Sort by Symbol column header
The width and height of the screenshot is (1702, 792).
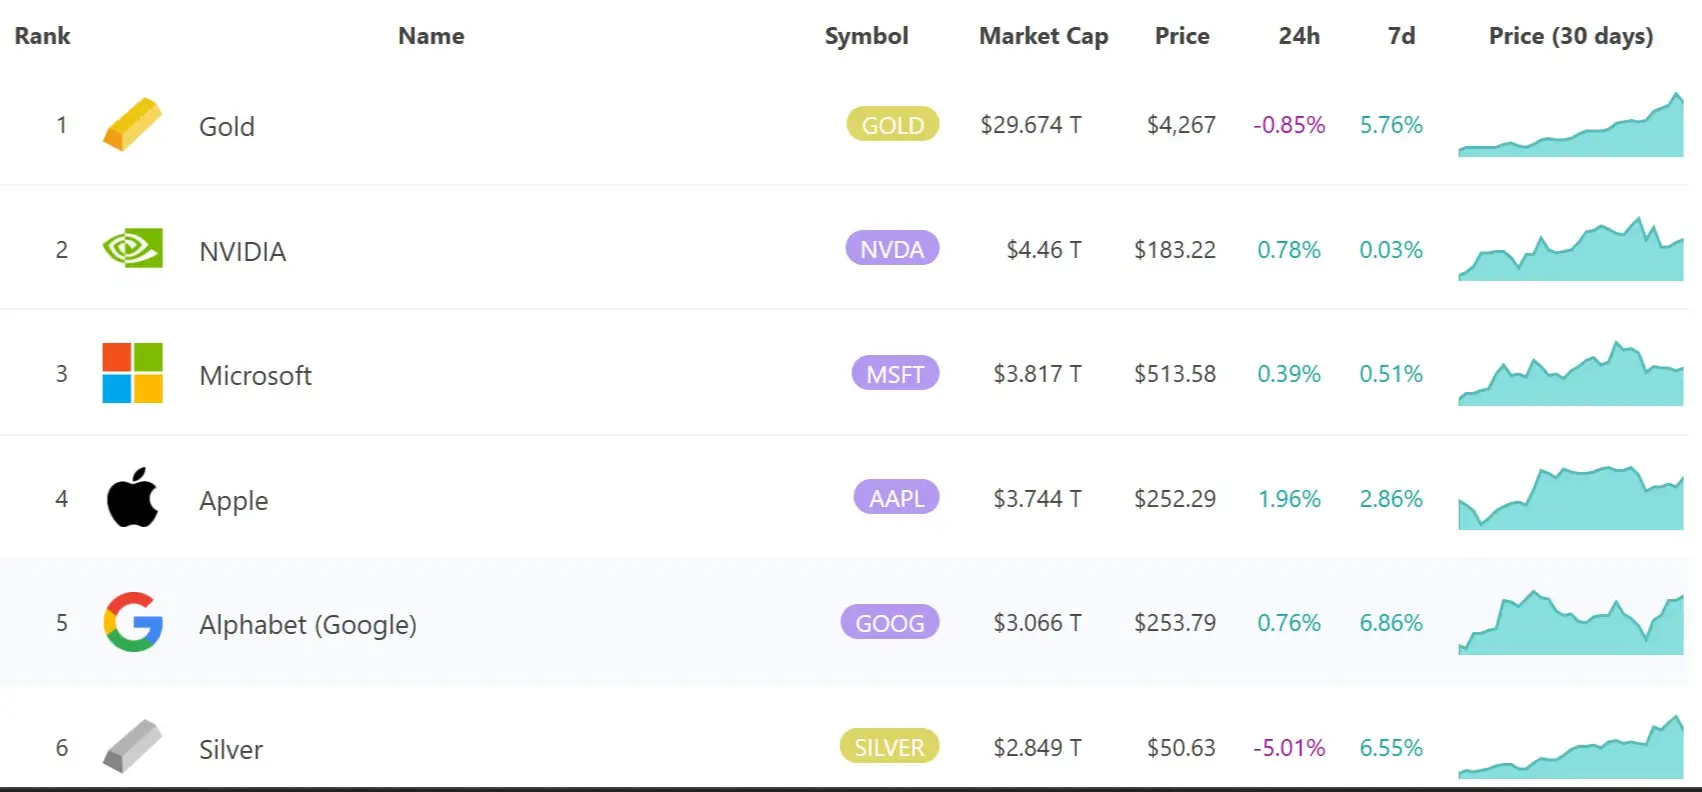coord(866,36)
